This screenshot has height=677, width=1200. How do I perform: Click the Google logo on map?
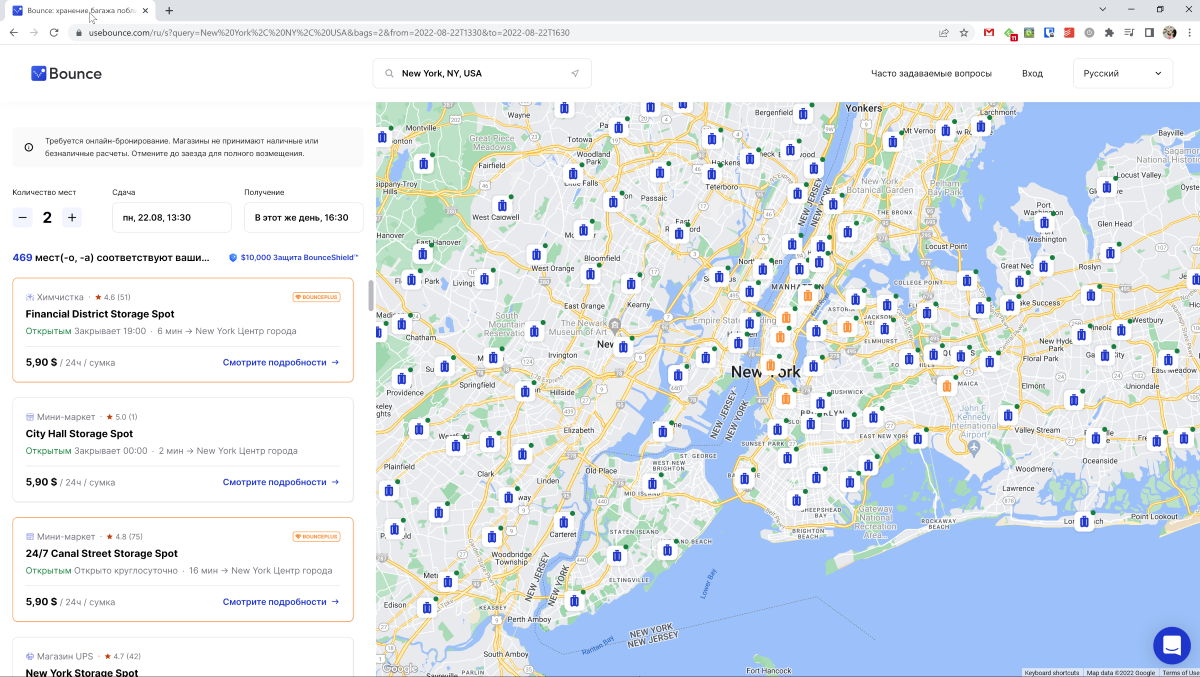coord(399,668)
